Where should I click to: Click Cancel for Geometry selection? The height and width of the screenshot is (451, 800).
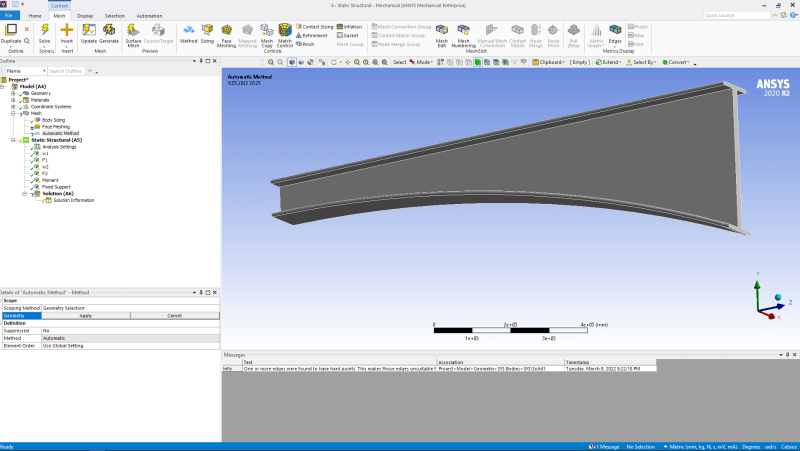174,316
